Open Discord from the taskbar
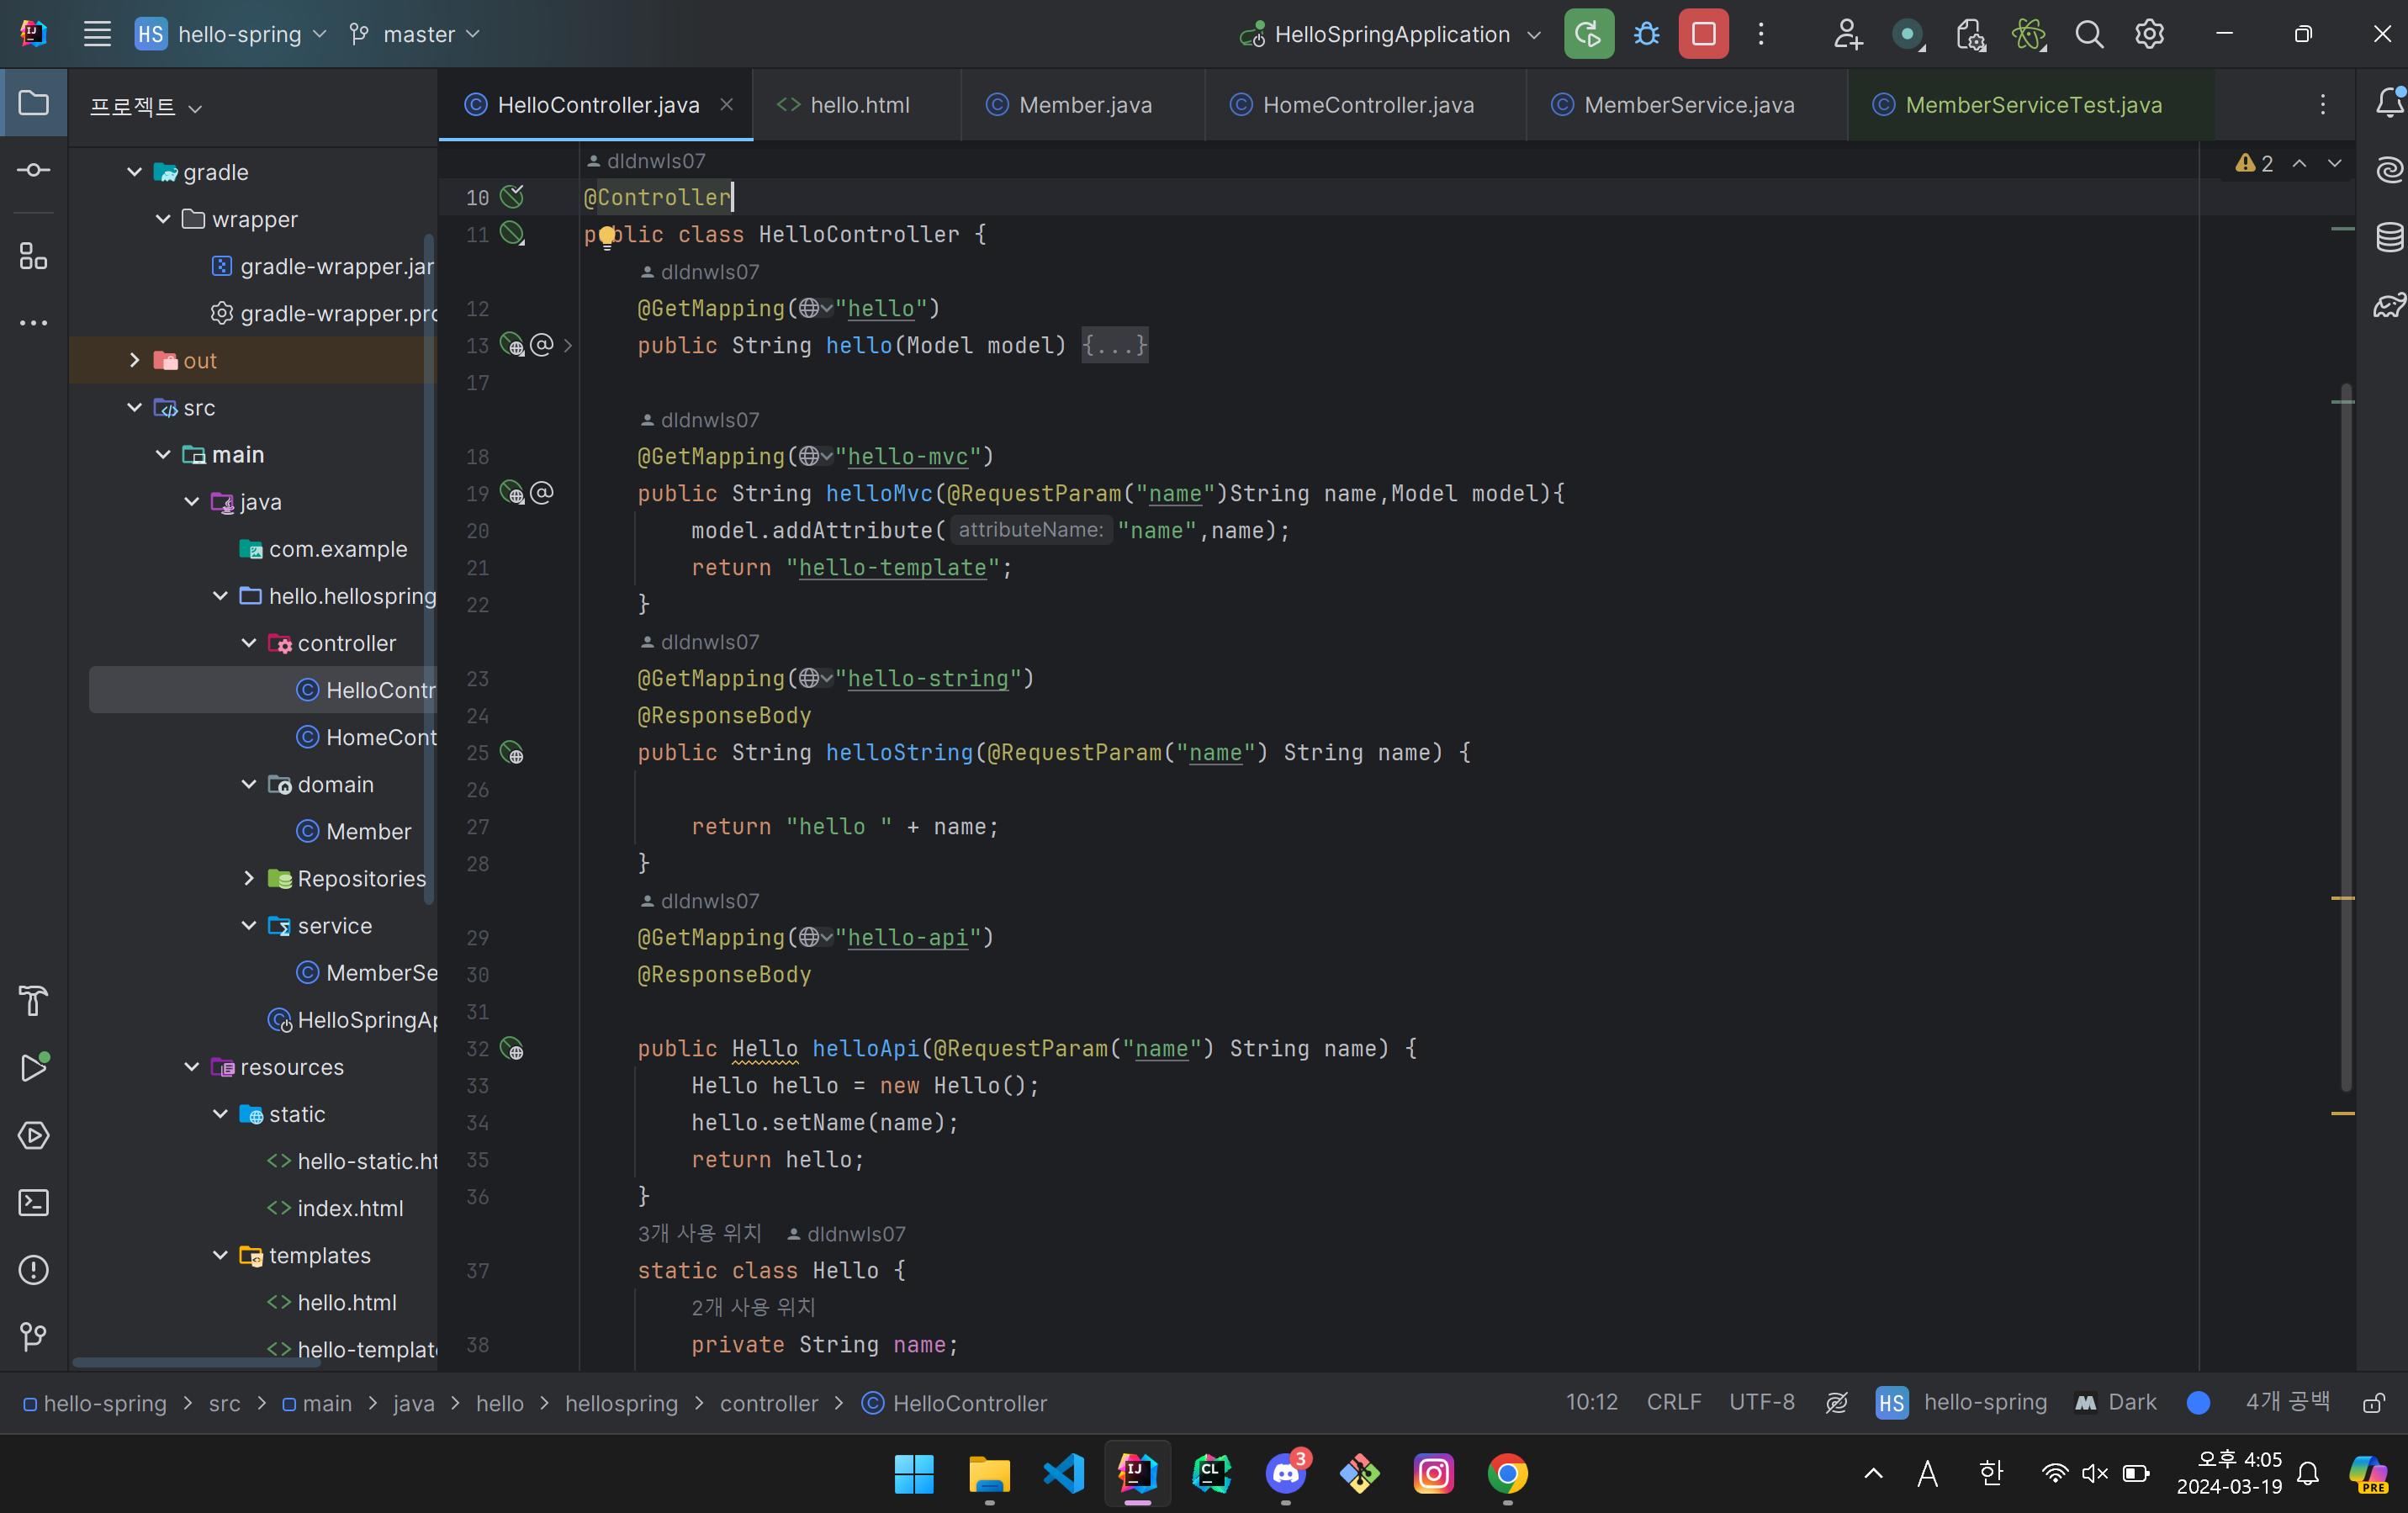Image resolution: width=2408 pixels, height=1513 pixels. click(1285, 1473)
